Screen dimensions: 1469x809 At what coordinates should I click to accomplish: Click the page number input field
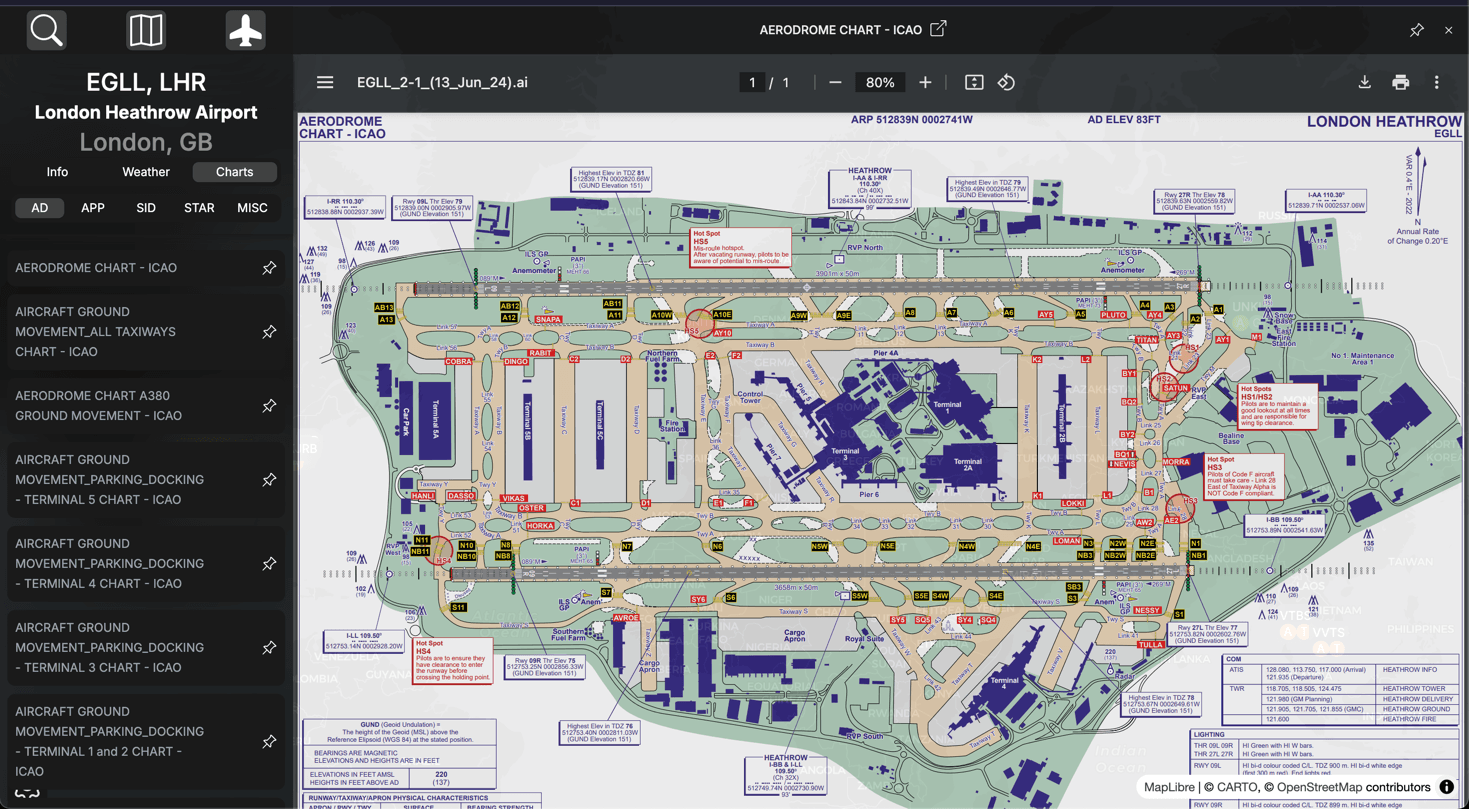coord(752,83)
